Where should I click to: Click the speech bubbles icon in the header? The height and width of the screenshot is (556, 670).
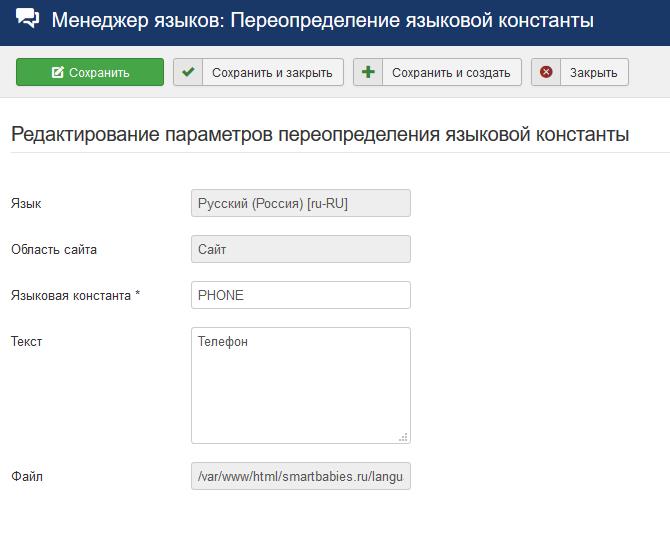(x=28, y=19)
